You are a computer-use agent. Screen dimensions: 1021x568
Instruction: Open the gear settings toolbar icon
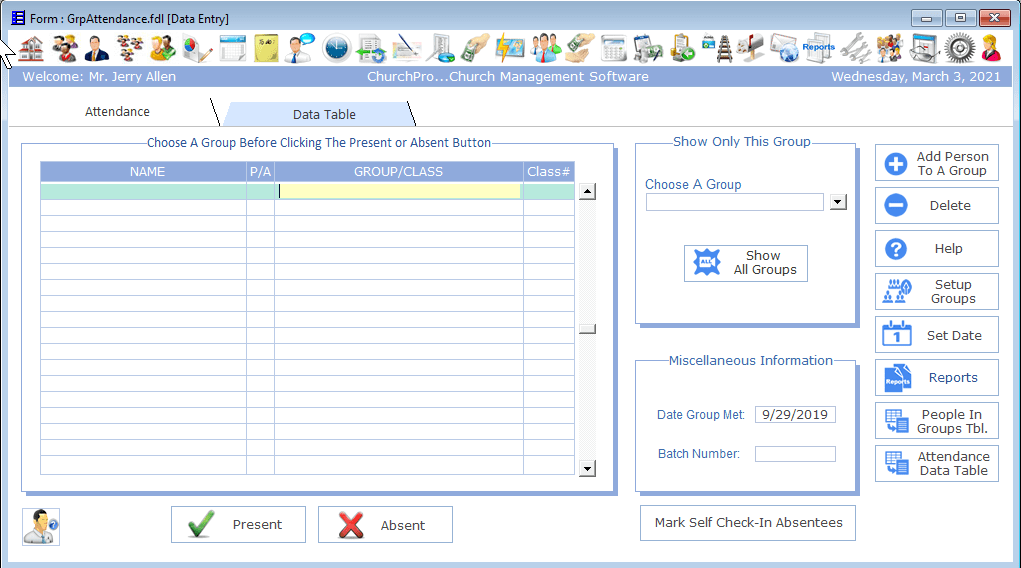coord(960,49)
